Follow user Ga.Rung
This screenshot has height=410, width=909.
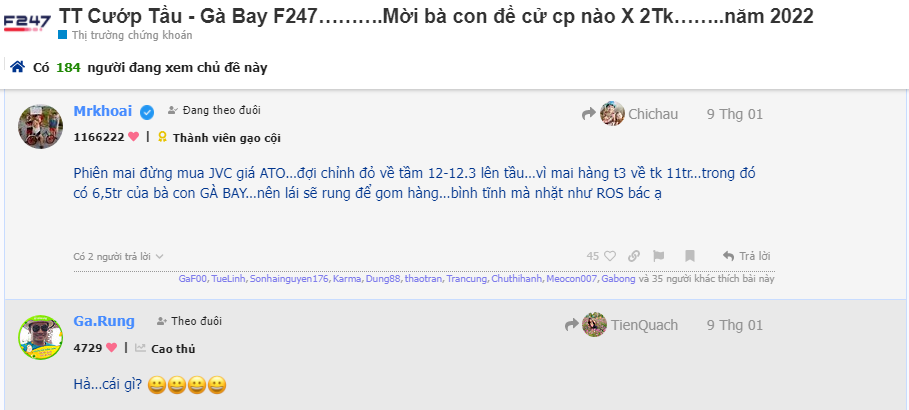(x=189, y=321)
